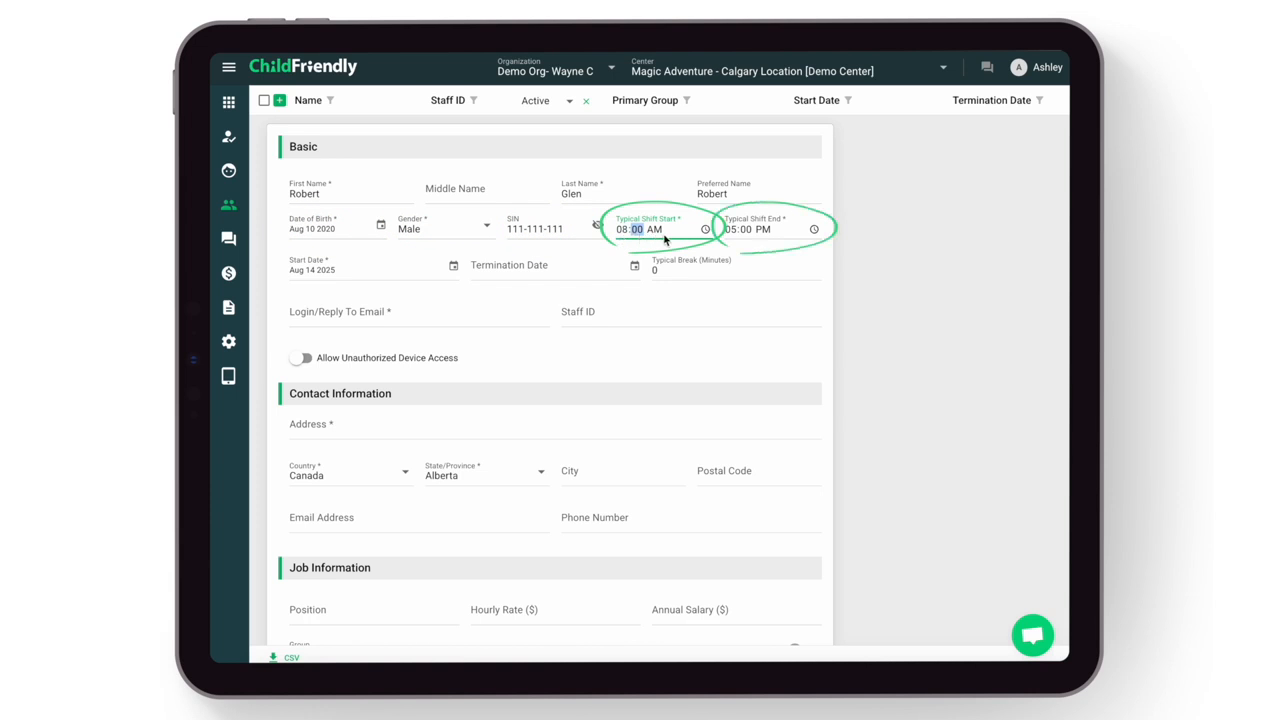Open the settings gear in sidebar
The image size is (1280, 720).
coord(229,341)
